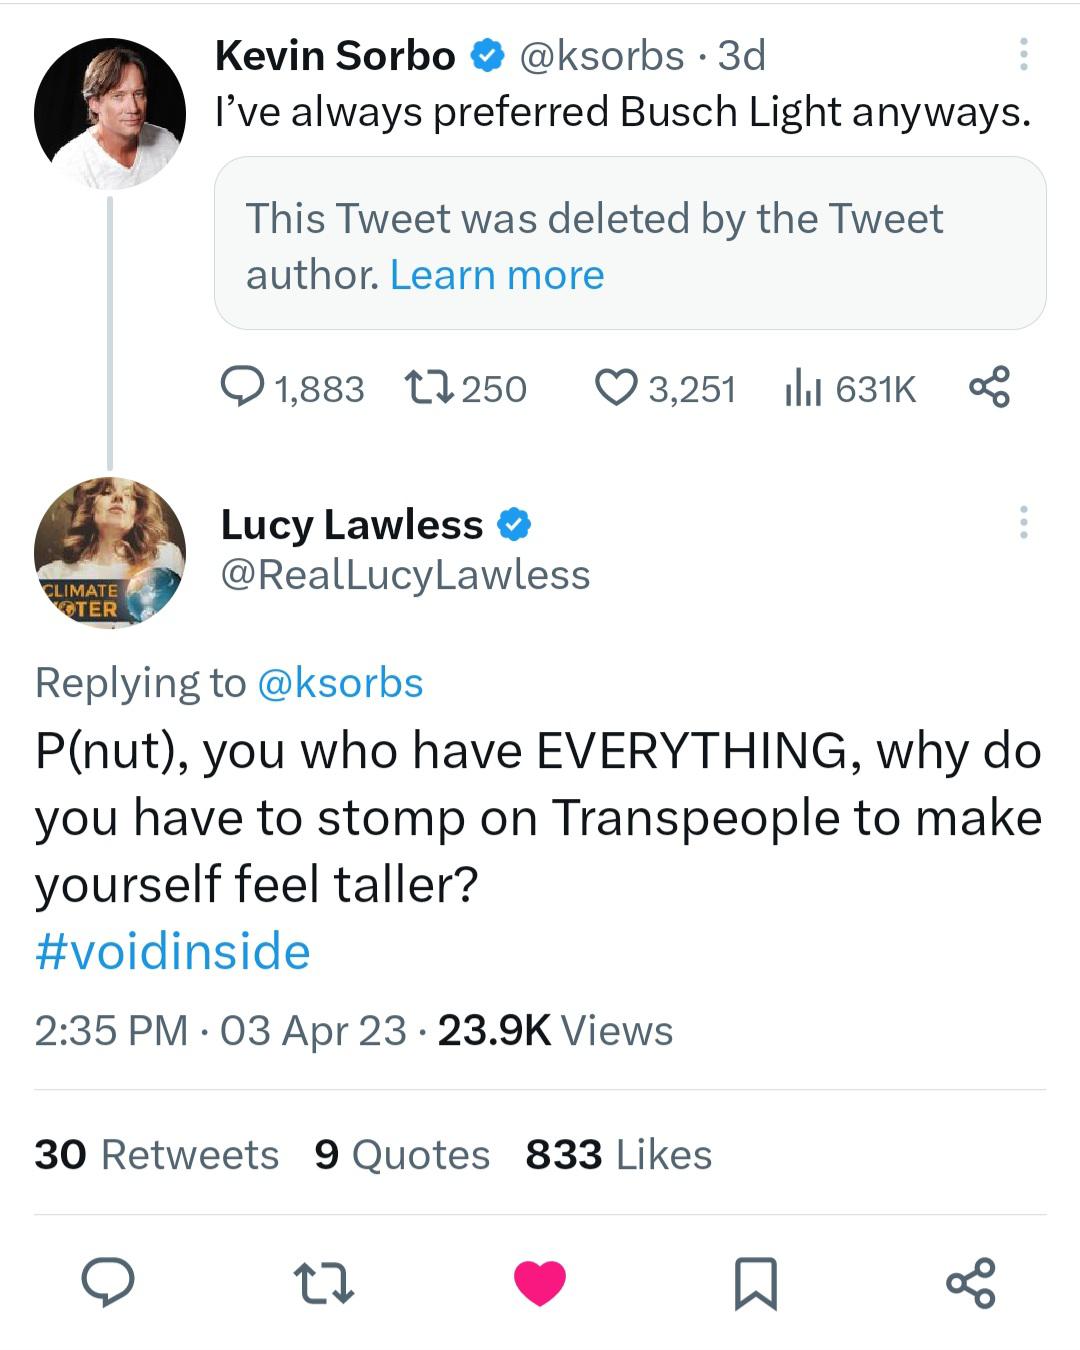View analytics icon showing 631K views

(x=803, y=387)
